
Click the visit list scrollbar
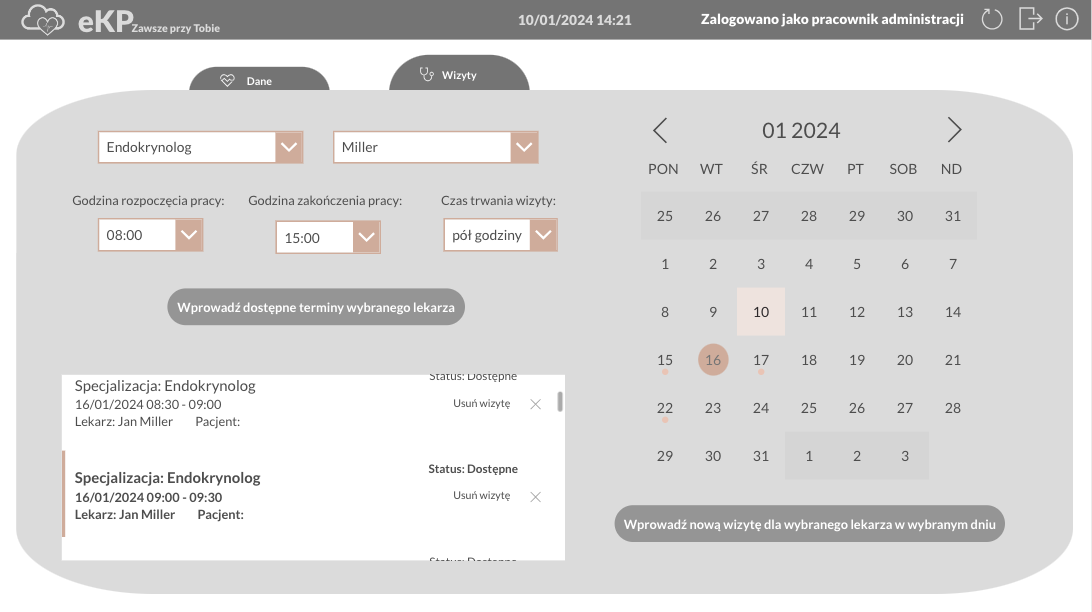tap(560, 402)
